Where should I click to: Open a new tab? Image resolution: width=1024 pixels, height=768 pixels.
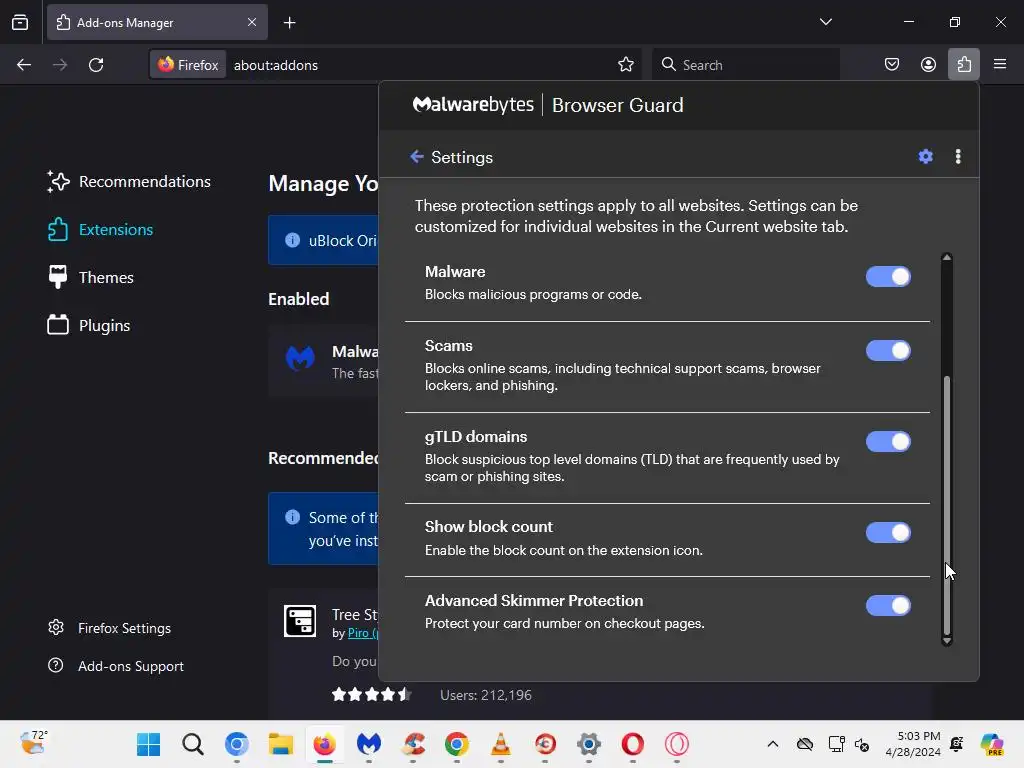pos(289,23)
